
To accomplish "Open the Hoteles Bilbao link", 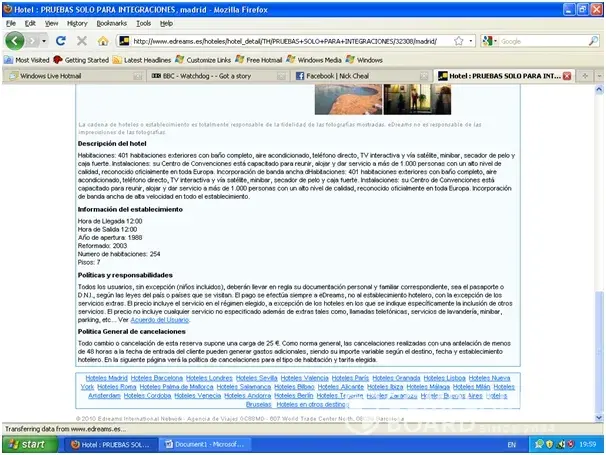I will coord(294,387).
